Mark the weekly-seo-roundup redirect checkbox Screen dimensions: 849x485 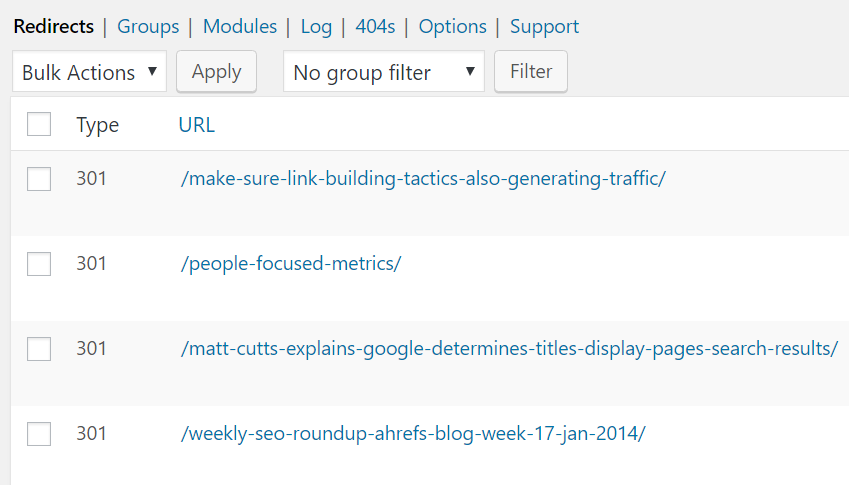coord(39,434)
